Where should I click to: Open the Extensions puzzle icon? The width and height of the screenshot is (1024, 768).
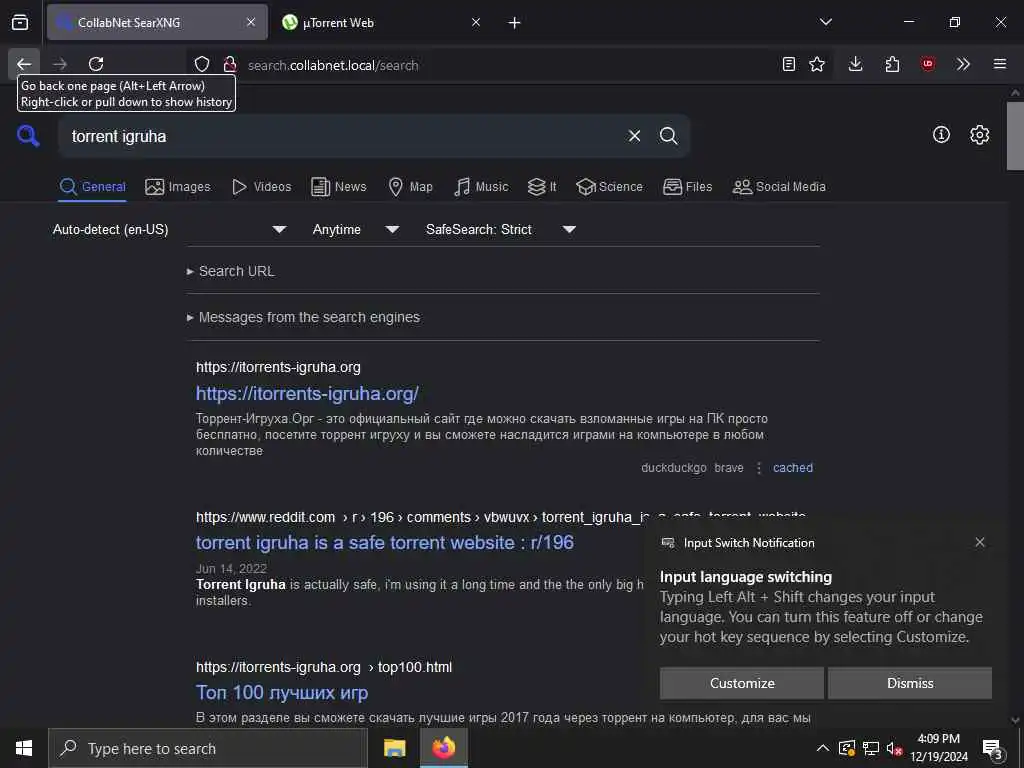tap(892, 64)
